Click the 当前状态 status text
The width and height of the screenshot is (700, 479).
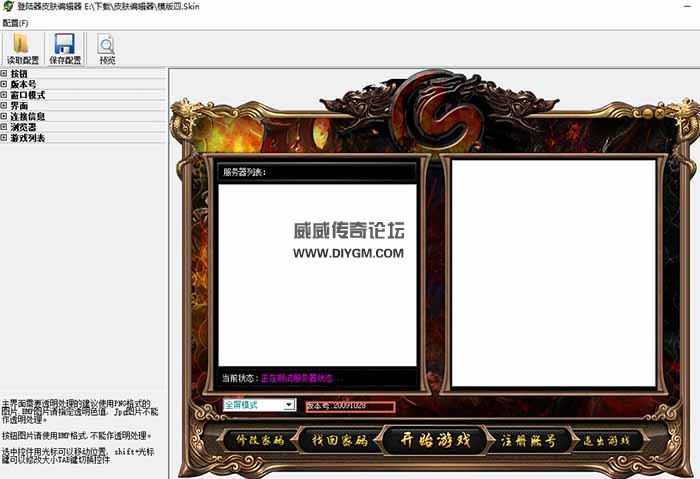[282, 378]
